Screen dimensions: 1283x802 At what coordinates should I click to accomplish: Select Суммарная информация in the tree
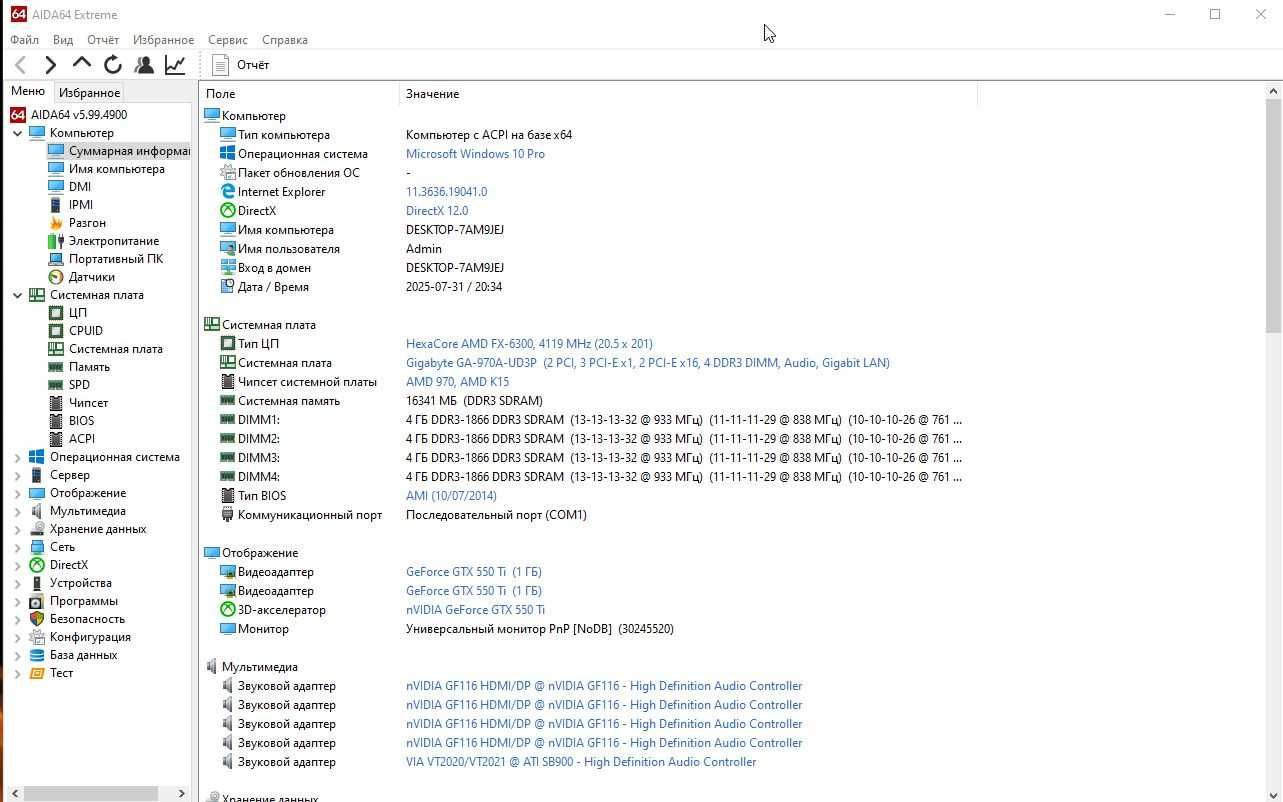coord(129,151)
